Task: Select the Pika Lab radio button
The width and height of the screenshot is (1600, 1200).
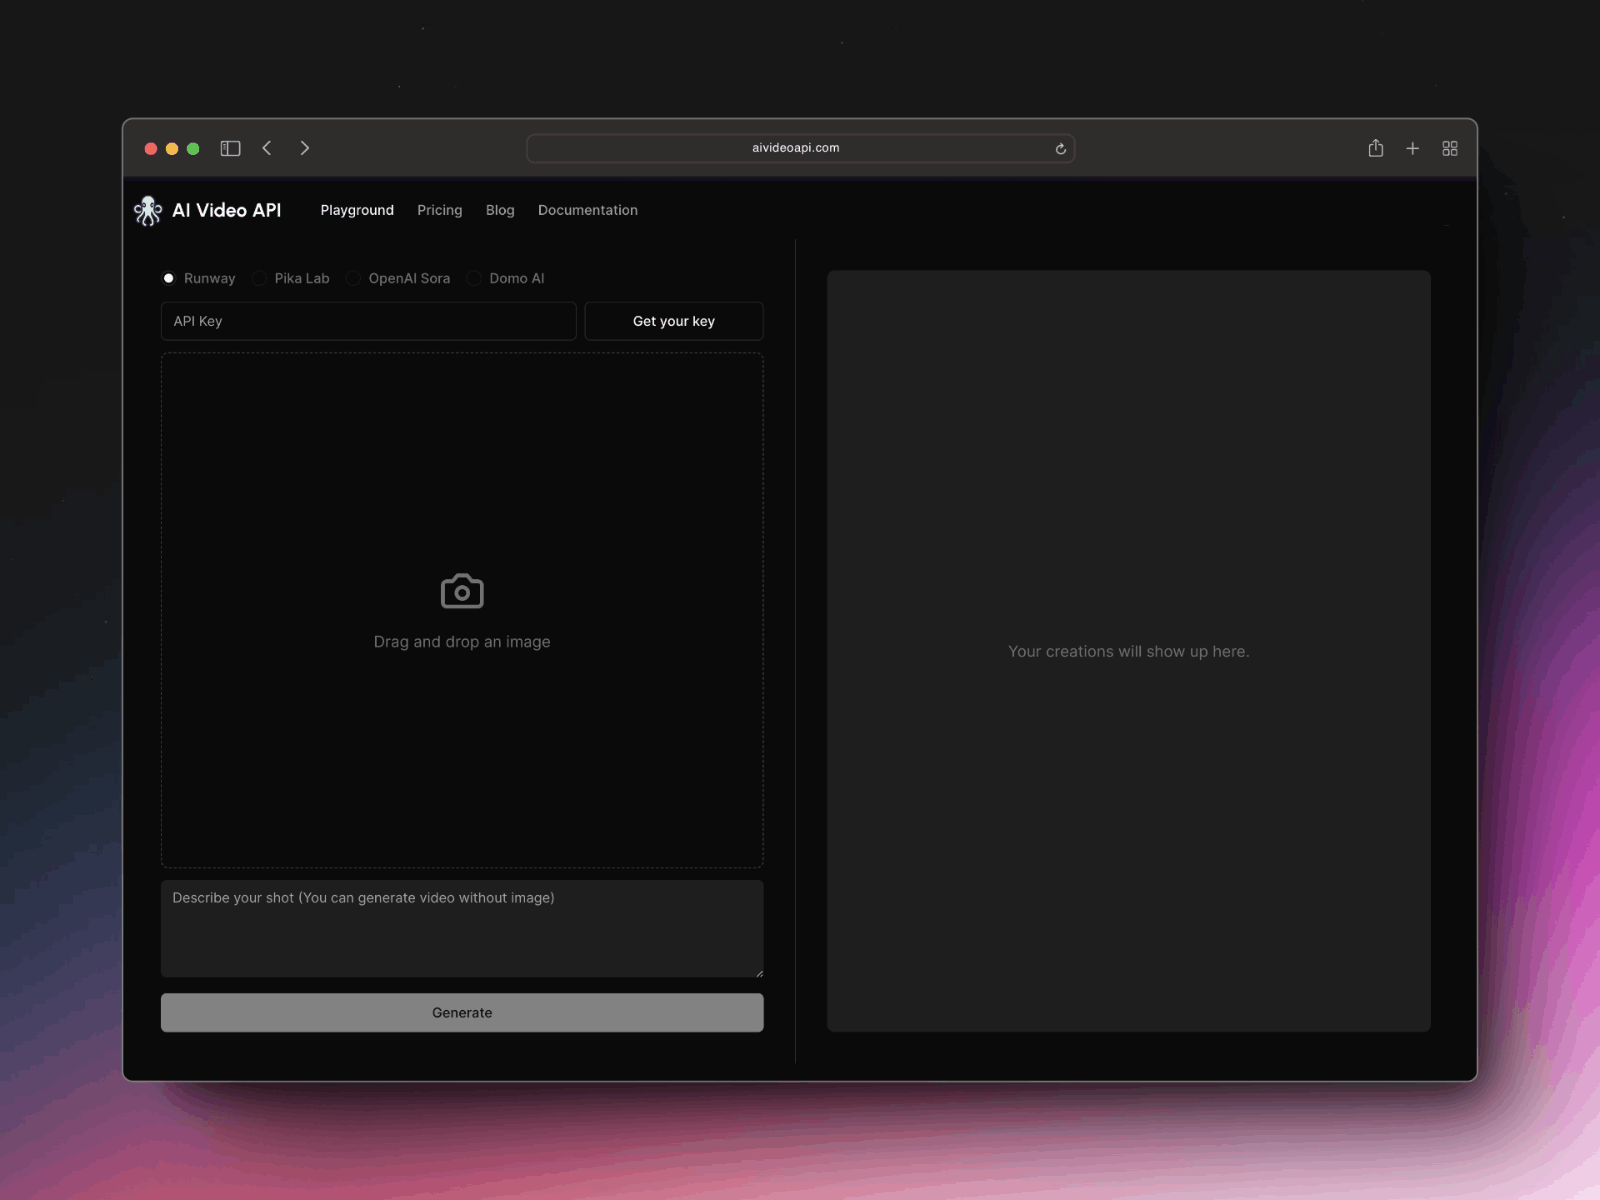Action: (259, 278)
